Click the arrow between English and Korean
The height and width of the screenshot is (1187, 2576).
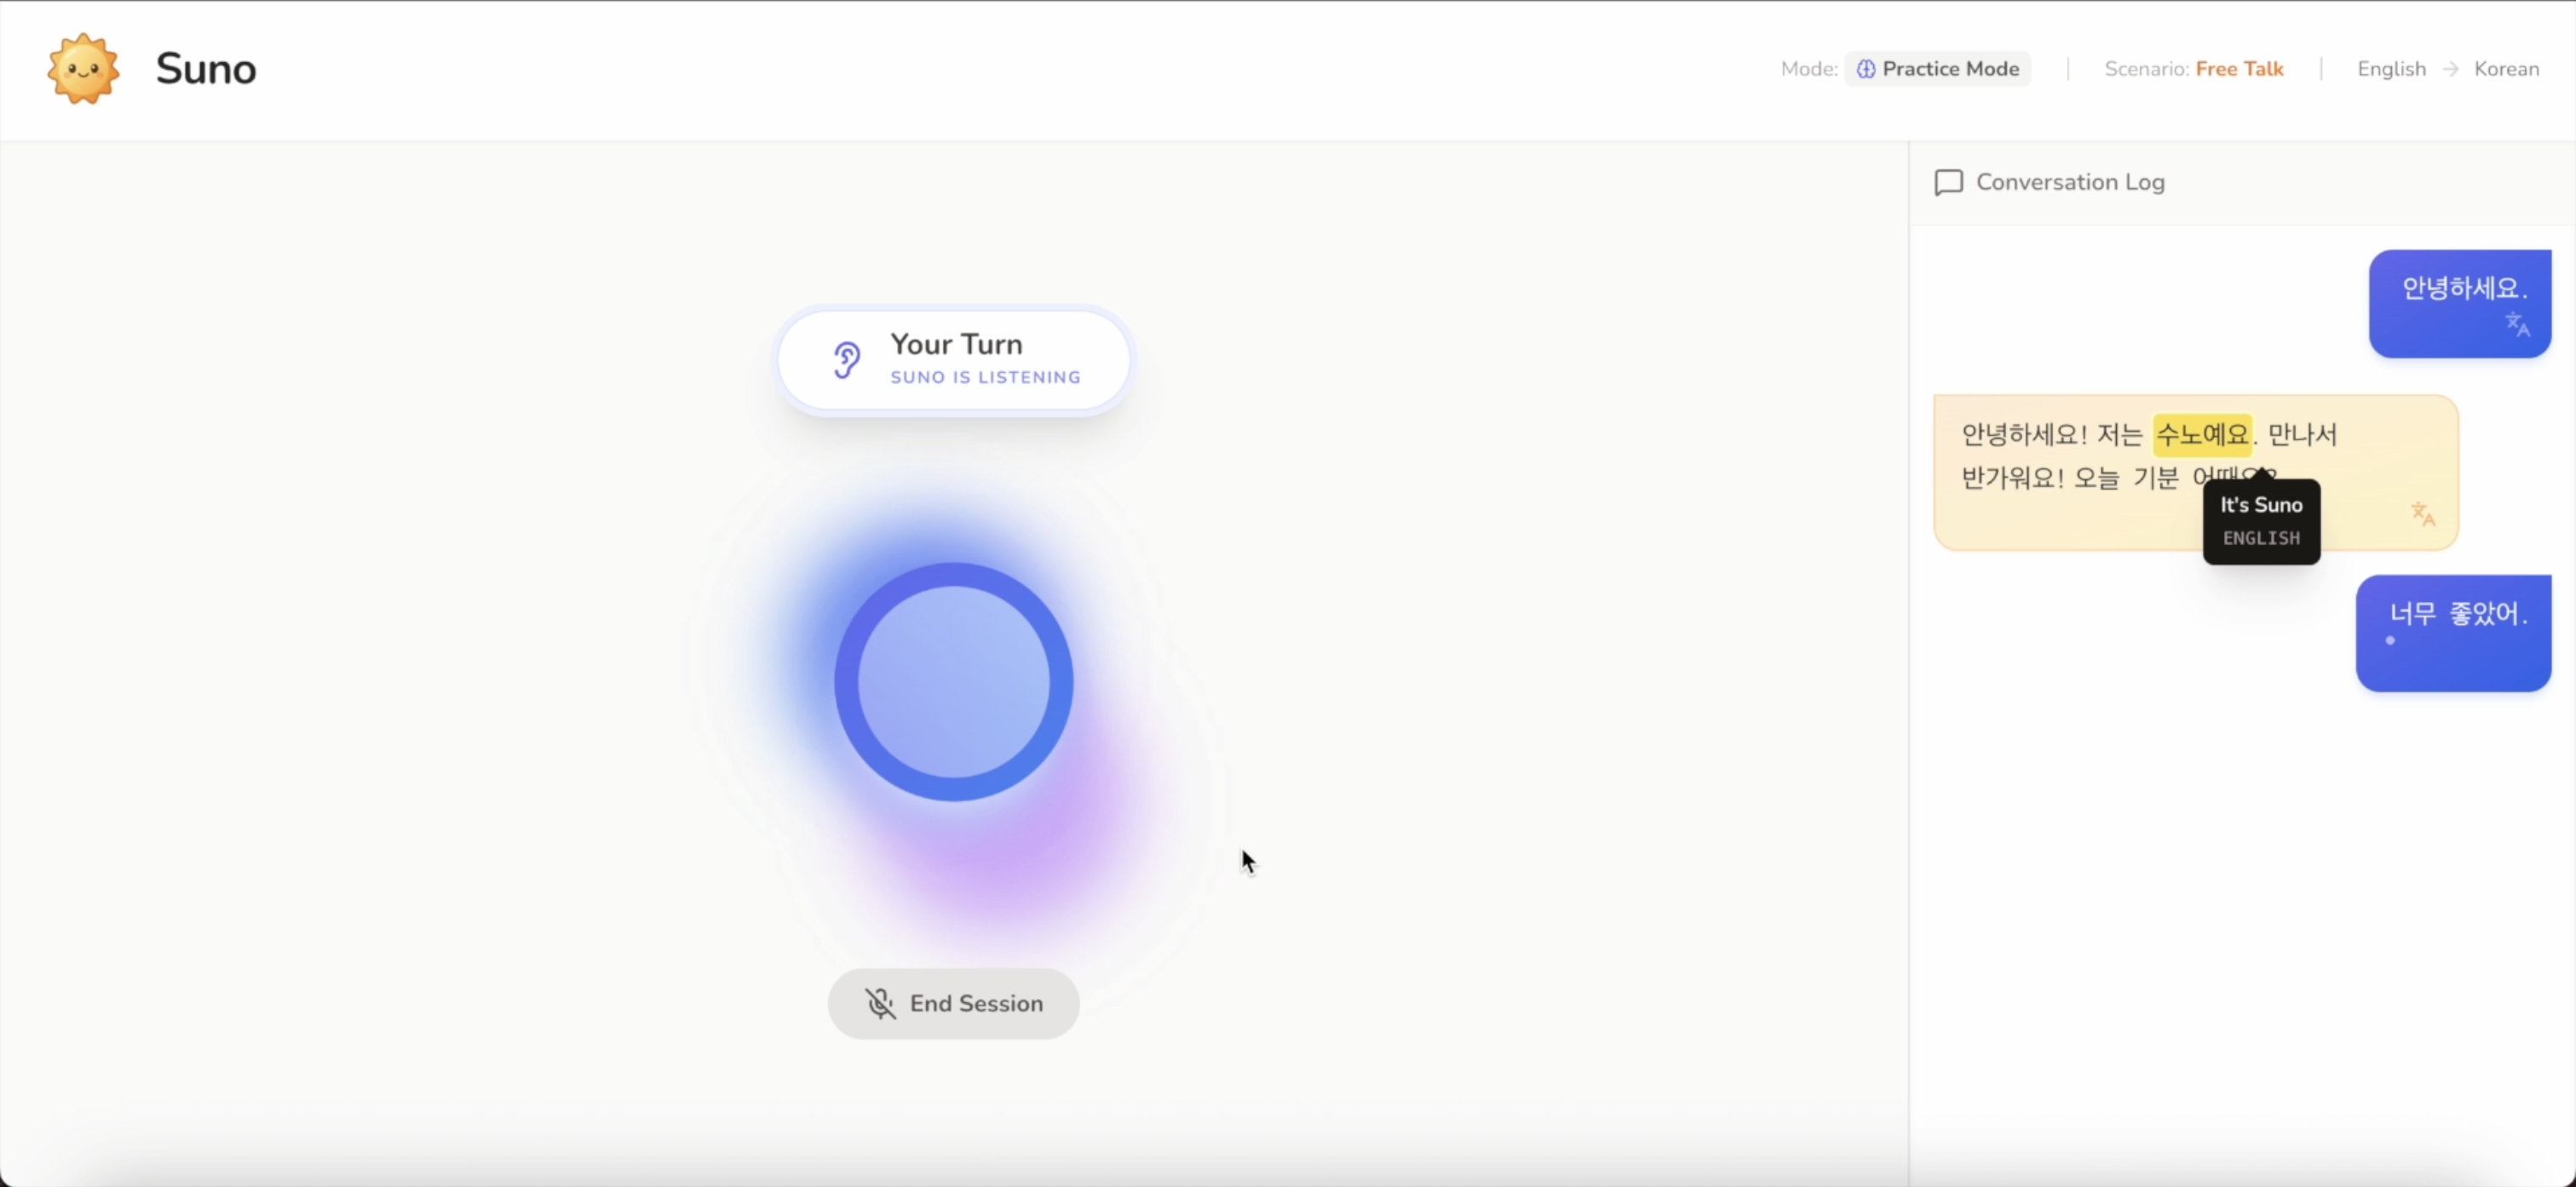click(x=2450, y=69)
